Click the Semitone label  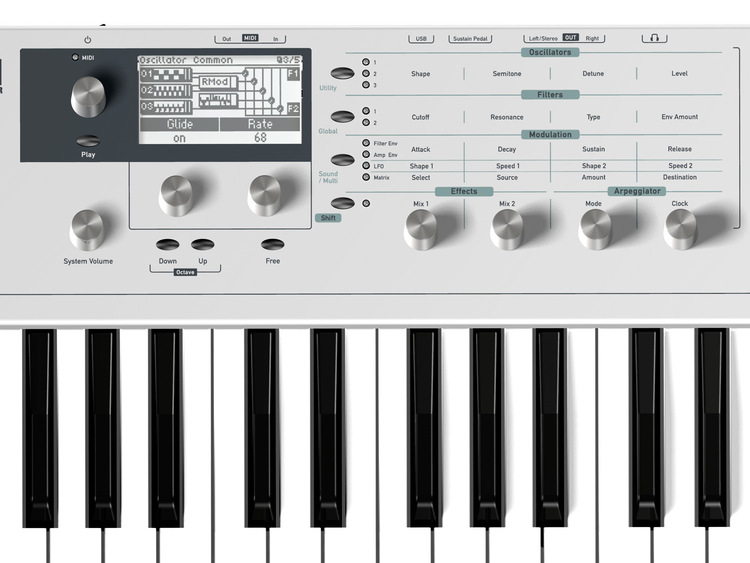tap(507, 74)
